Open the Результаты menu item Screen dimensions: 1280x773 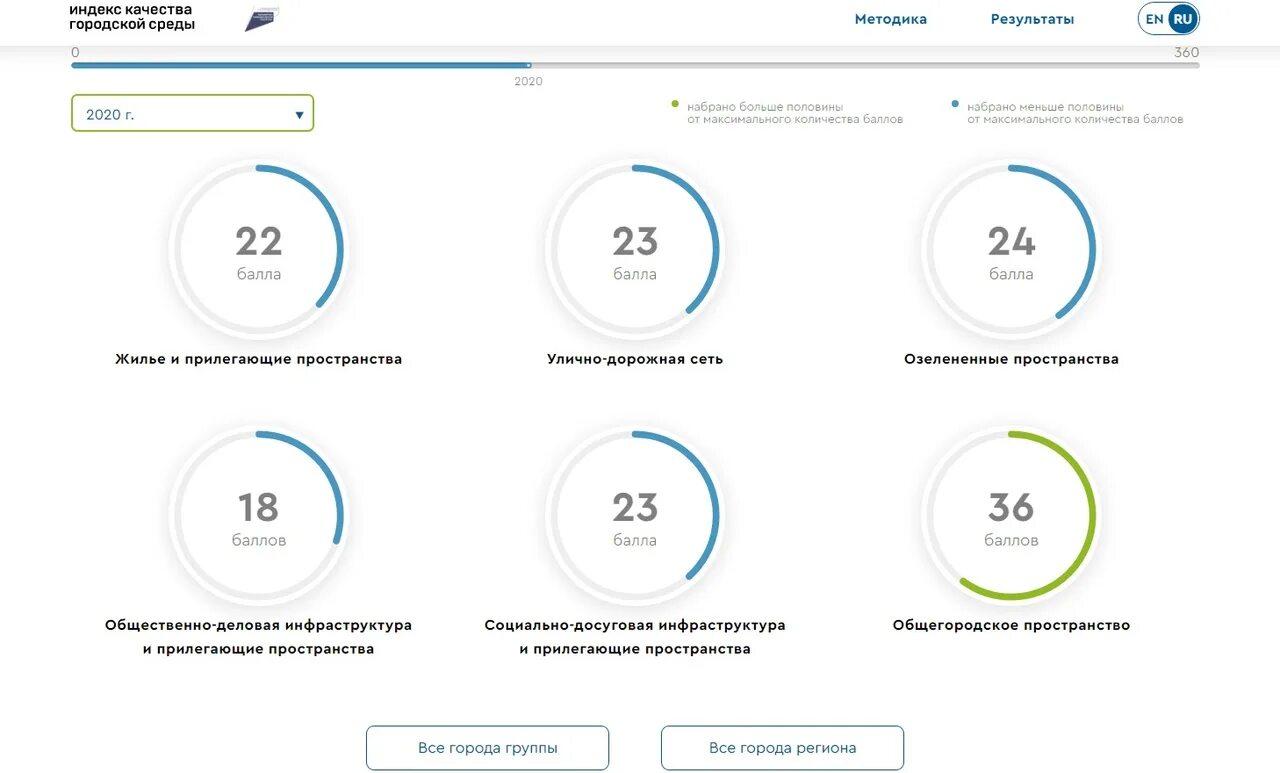(x=1032, y=19)
